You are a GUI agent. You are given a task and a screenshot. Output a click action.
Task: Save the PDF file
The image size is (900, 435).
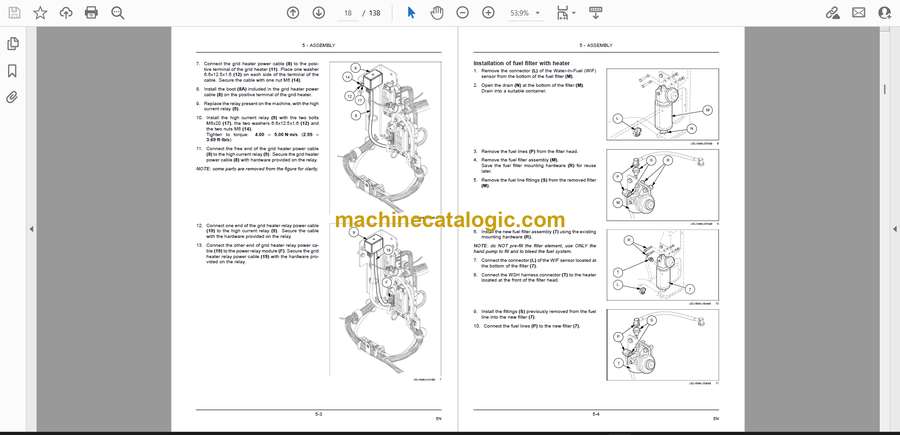(14, 13)
